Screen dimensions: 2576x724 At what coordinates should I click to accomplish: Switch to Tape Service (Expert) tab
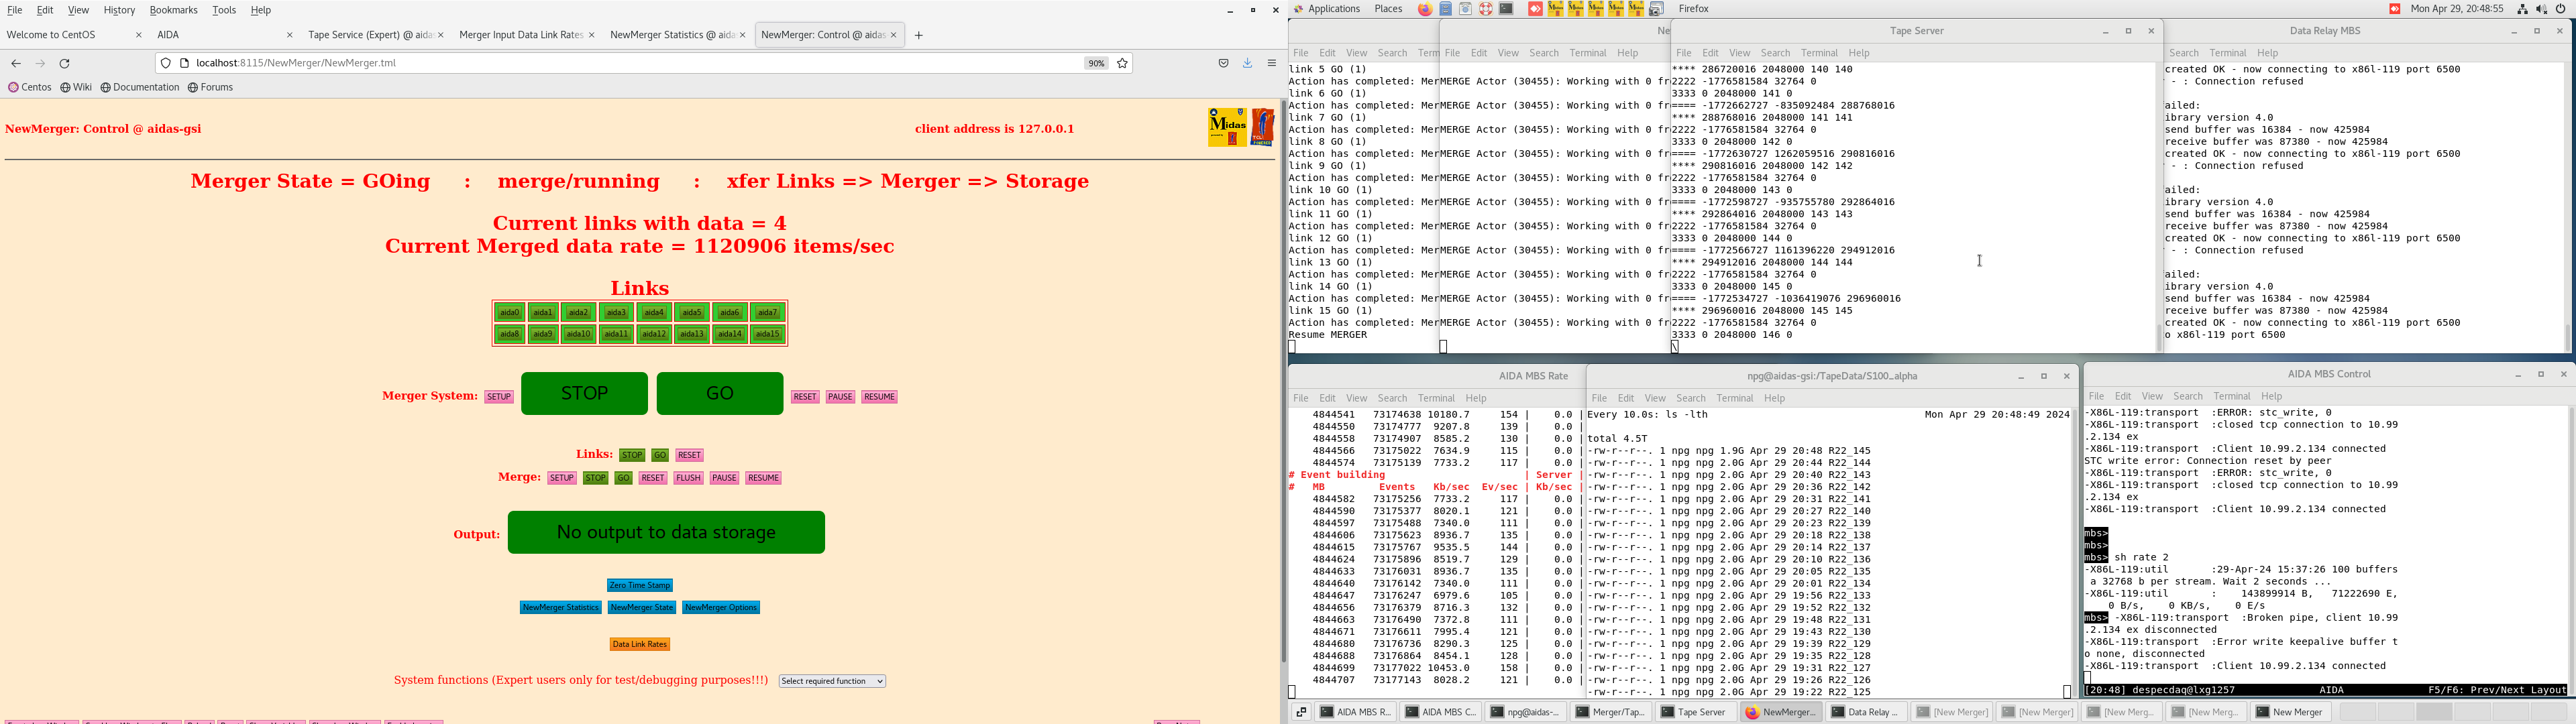[x=376, y=35]
